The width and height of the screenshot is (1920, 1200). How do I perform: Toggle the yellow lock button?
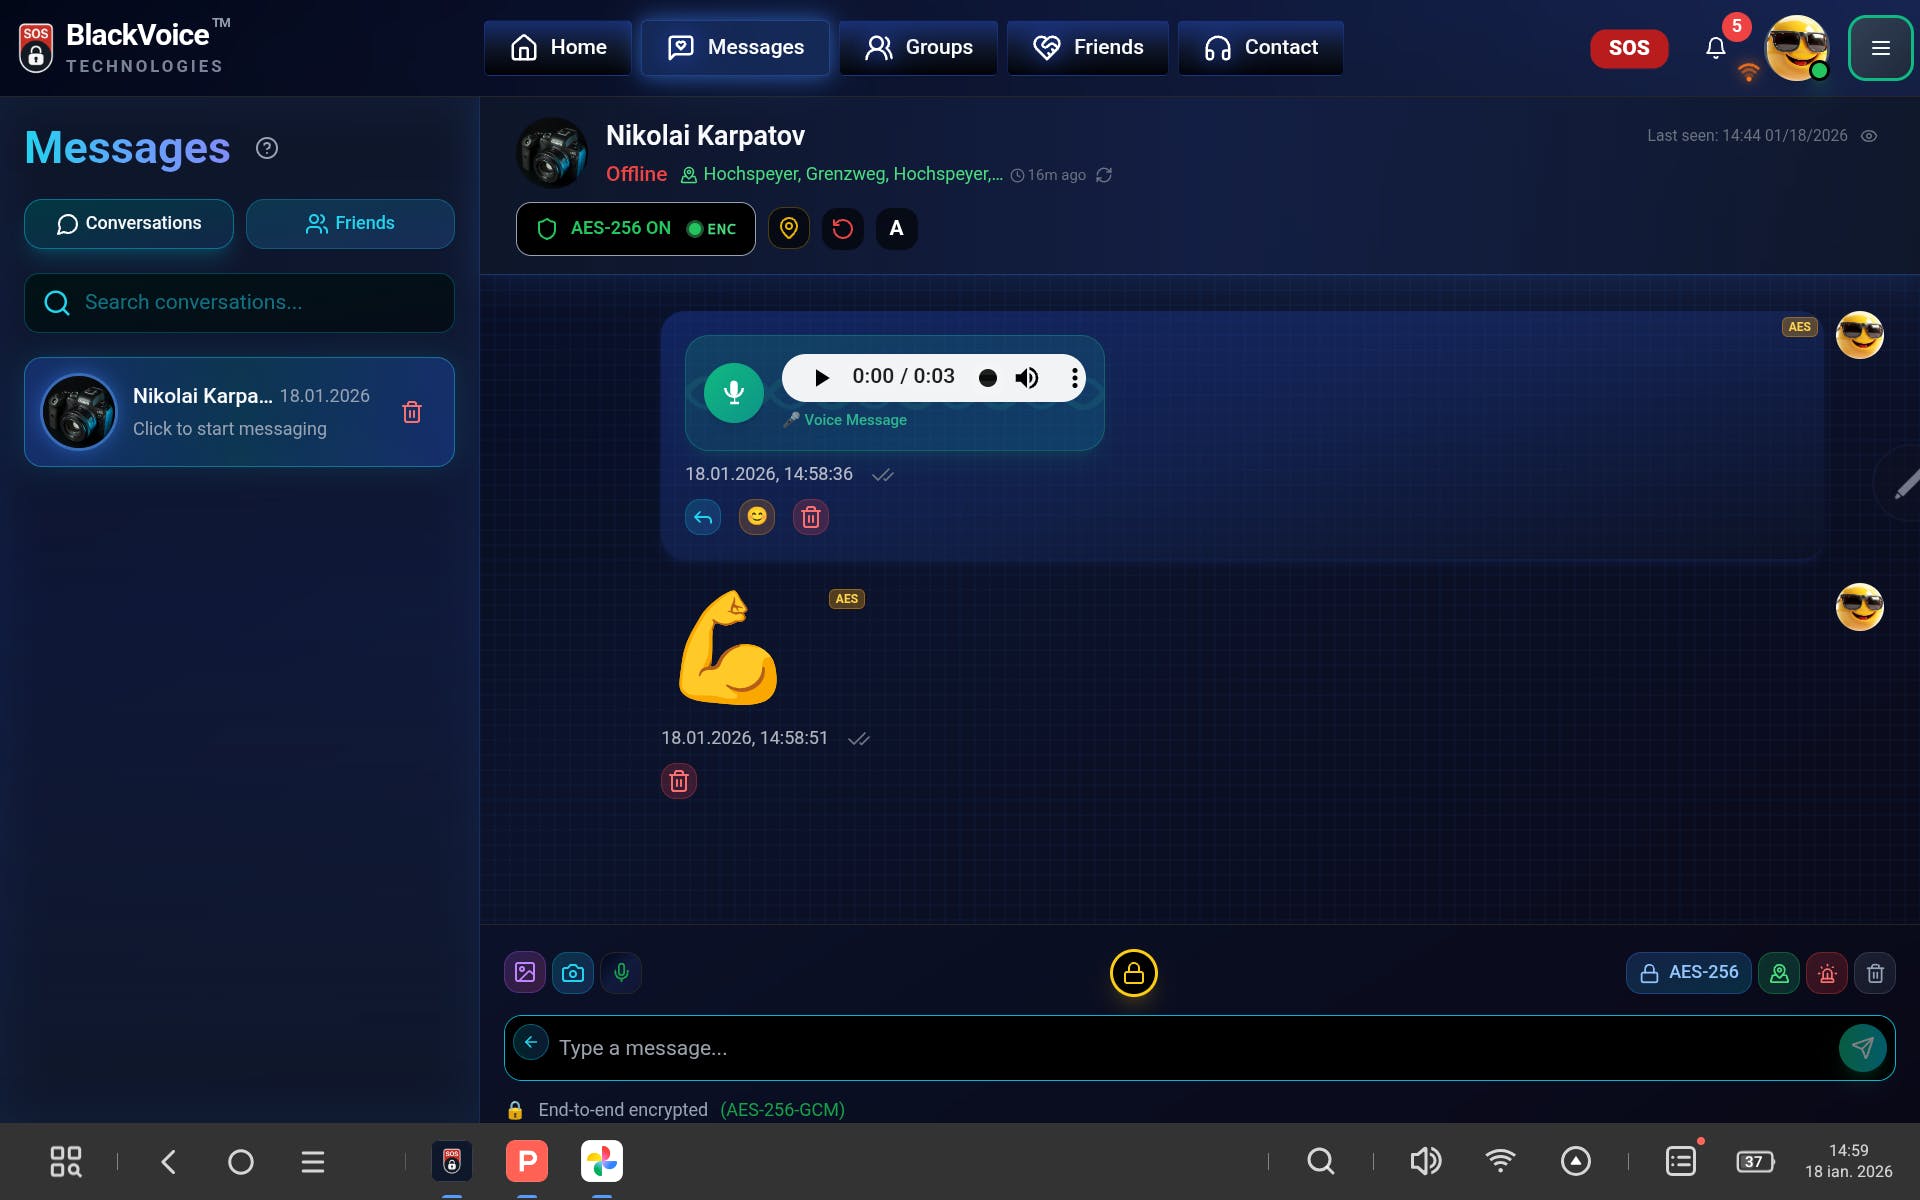(x=1133, y=973)
